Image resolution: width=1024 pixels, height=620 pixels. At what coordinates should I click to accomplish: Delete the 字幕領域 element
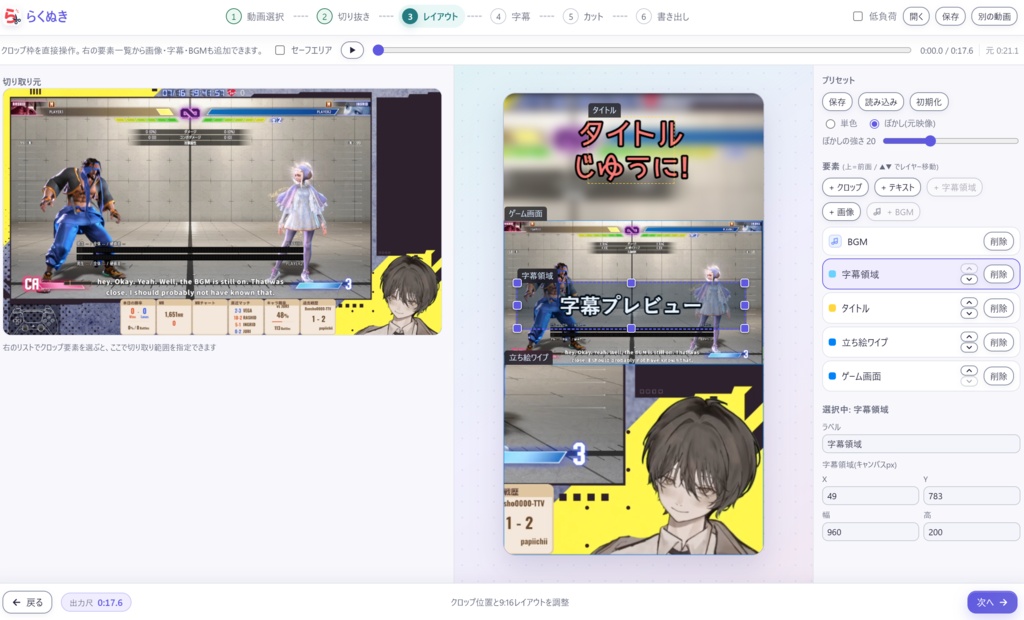(999, 274)
